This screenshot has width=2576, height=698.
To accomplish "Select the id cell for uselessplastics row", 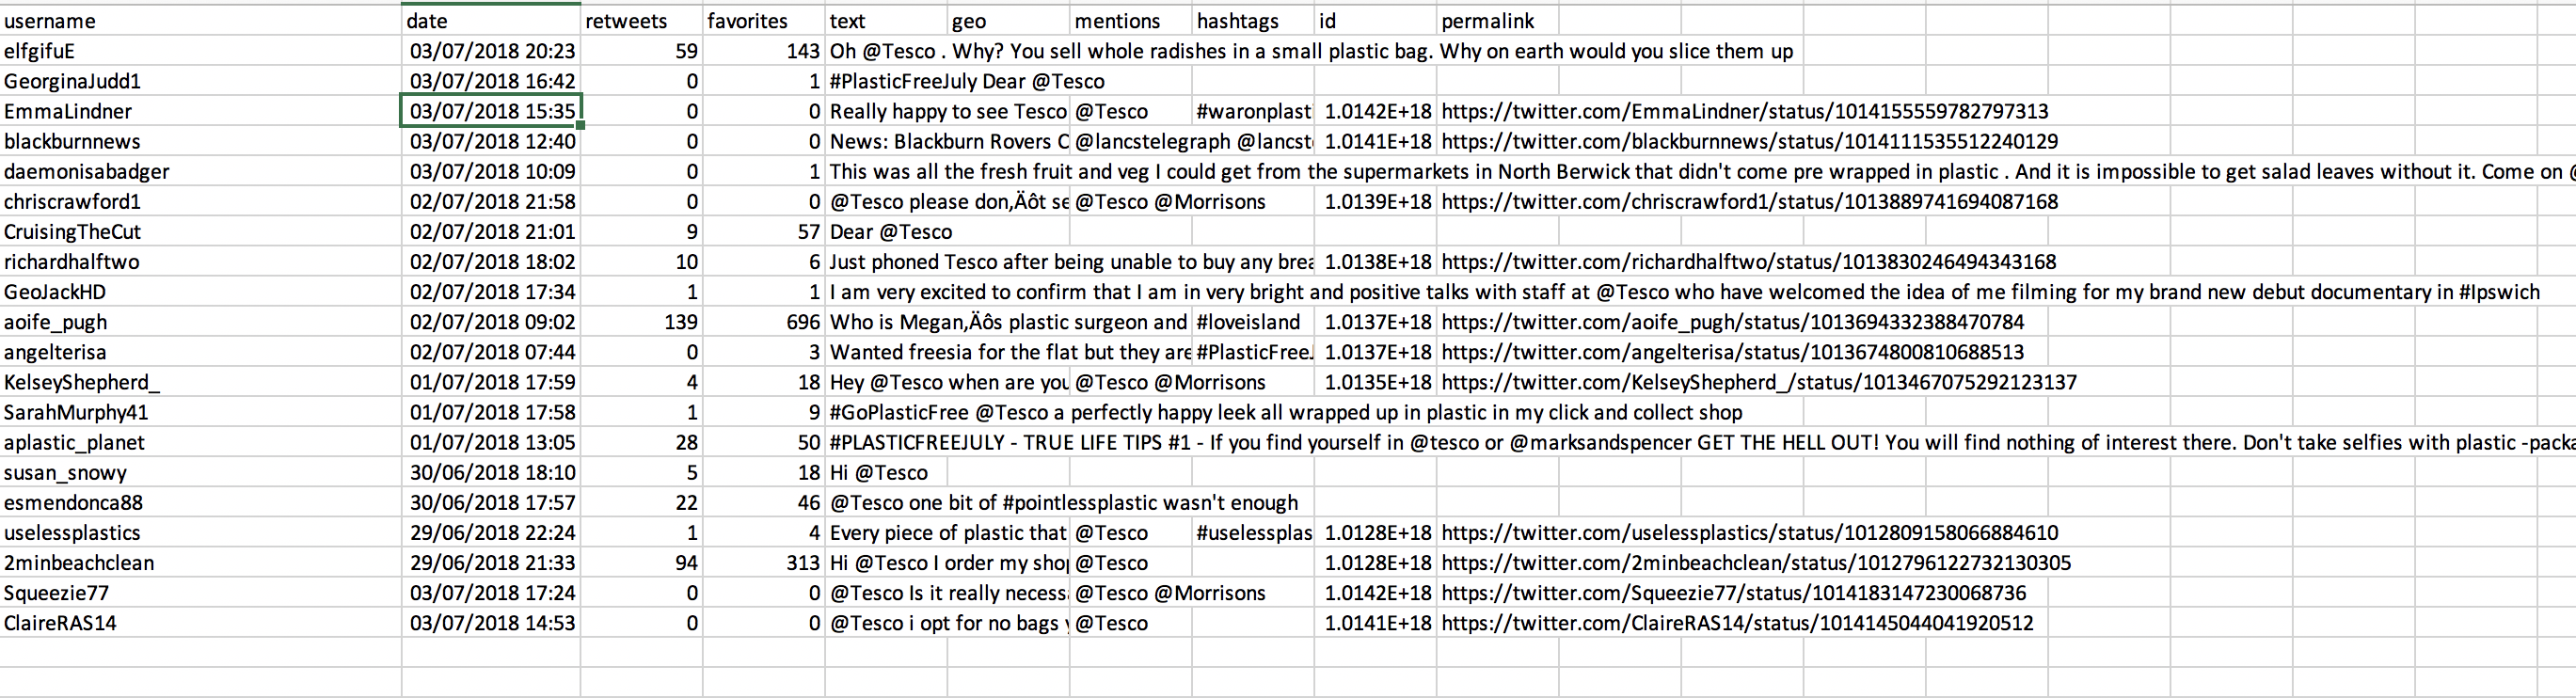I will pyautogui.click(x=1375, y=533).
